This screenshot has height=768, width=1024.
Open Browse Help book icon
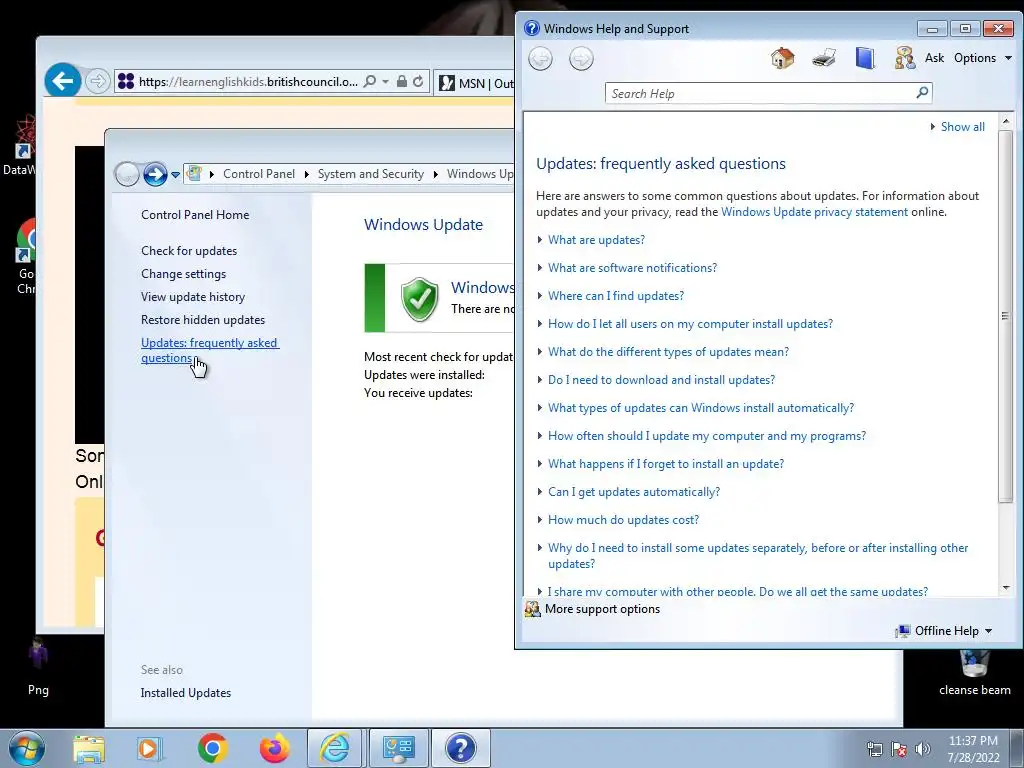[x=865, y=58]
